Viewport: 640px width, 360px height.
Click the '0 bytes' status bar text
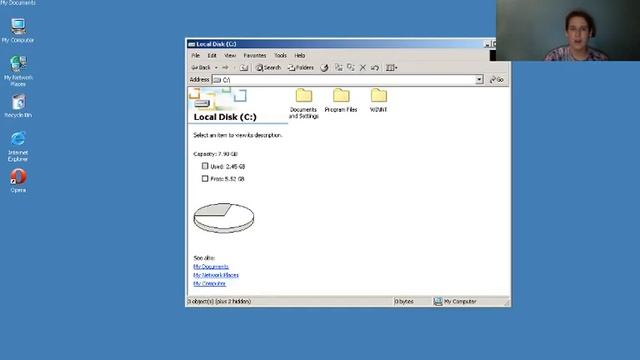[404, 301]
